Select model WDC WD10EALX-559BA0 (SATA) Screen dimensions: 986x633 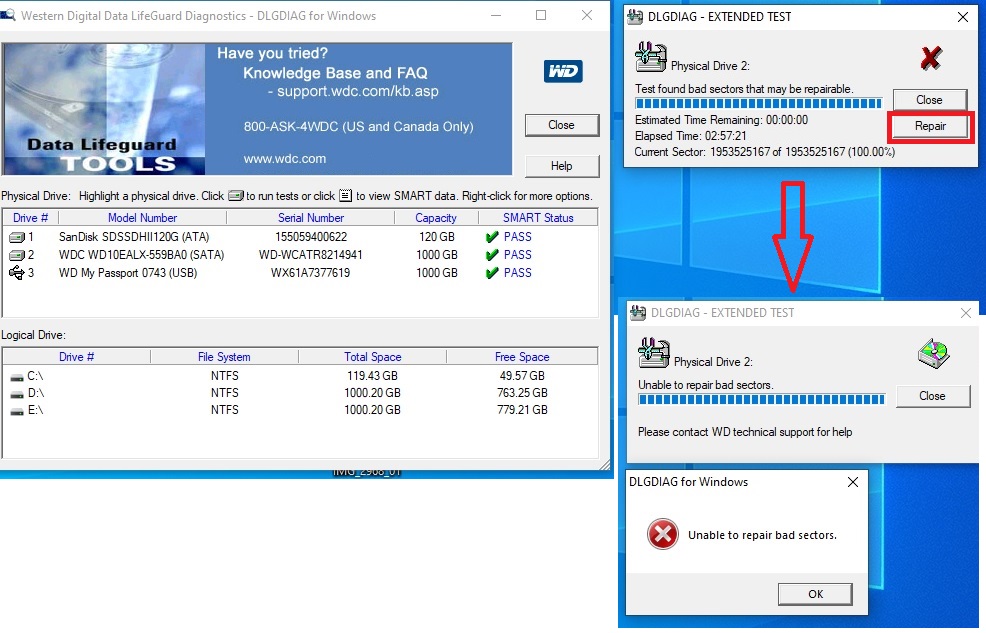pyautogui.click(x=141, y=255)
